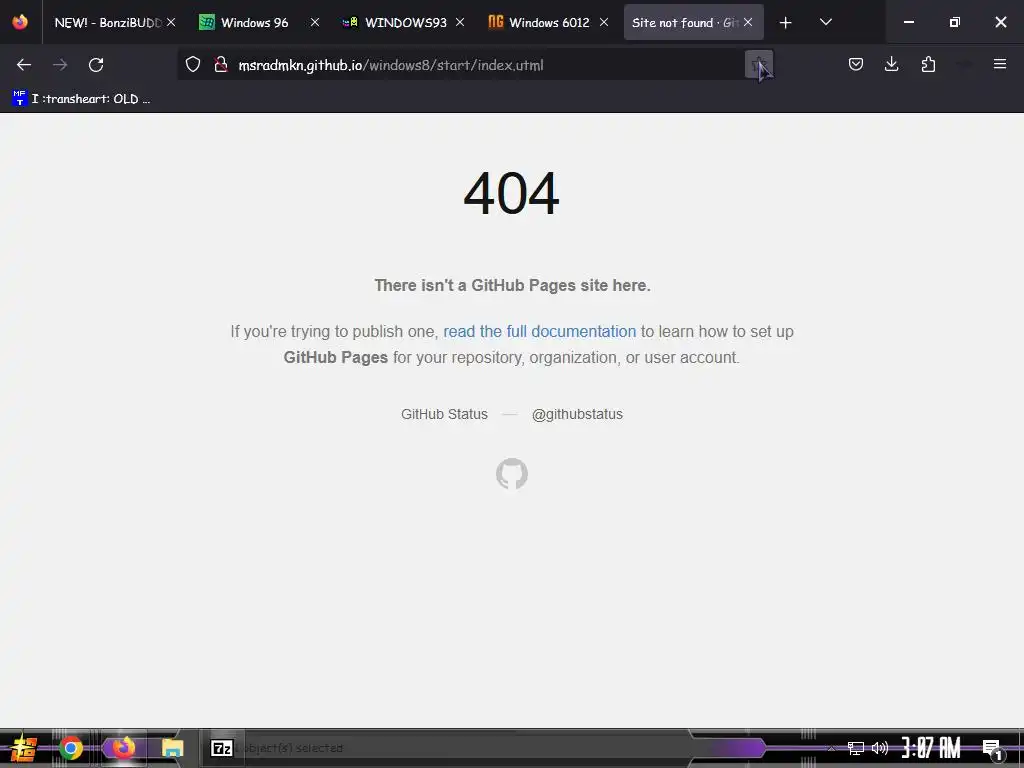Click bold "GitHub Pages" text in paragraph
This screenshot has height=768, width=1024.
coord(336,357)
